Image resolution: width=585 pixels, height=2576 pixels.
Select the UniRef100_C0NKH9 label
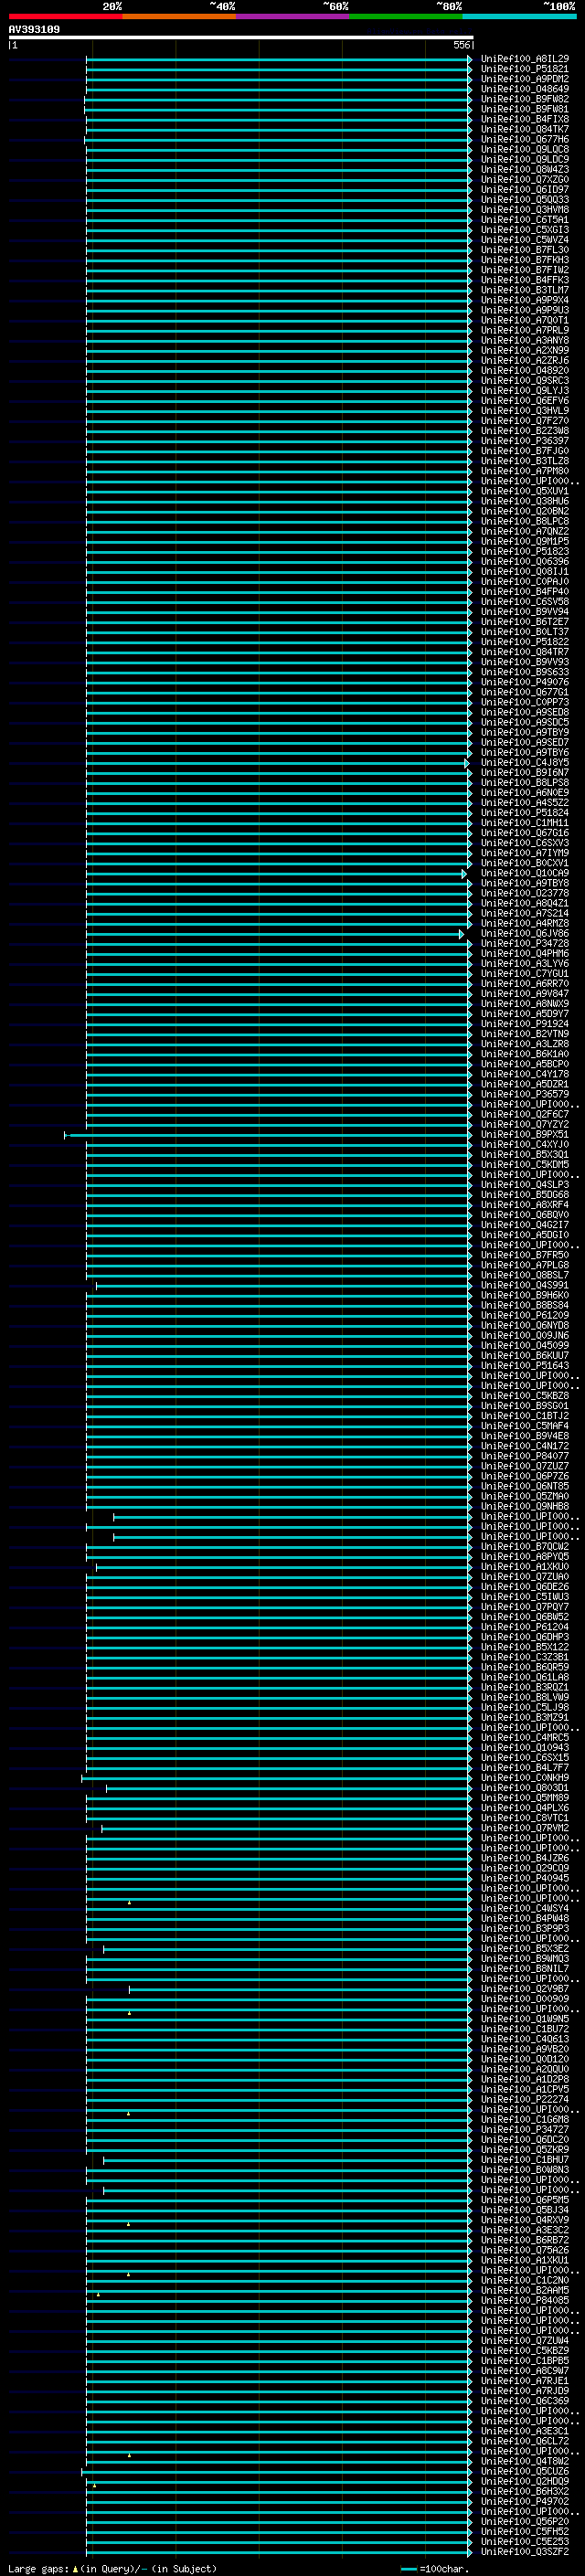(x=524, y=1778)
